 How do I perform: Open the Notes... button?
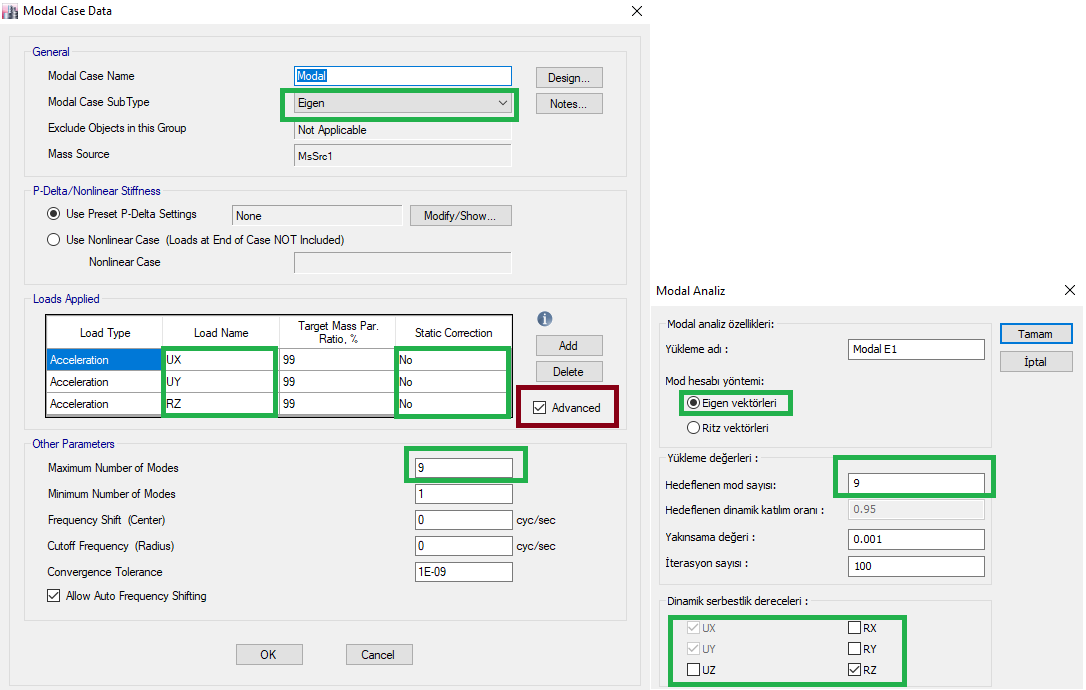[569, 104]
